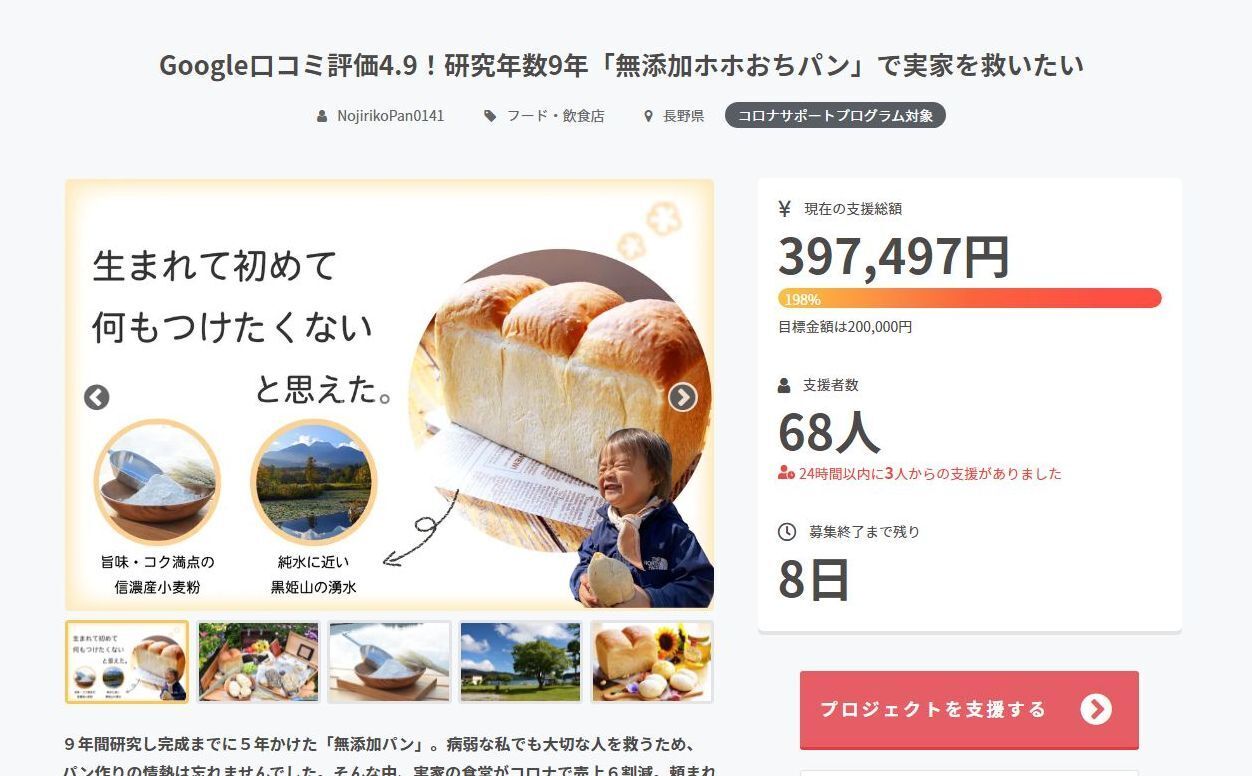This screenshot has width=1252, height=776.
Task: Click the yen icon beside 現在の支援総額
Action: click(785, 208)
